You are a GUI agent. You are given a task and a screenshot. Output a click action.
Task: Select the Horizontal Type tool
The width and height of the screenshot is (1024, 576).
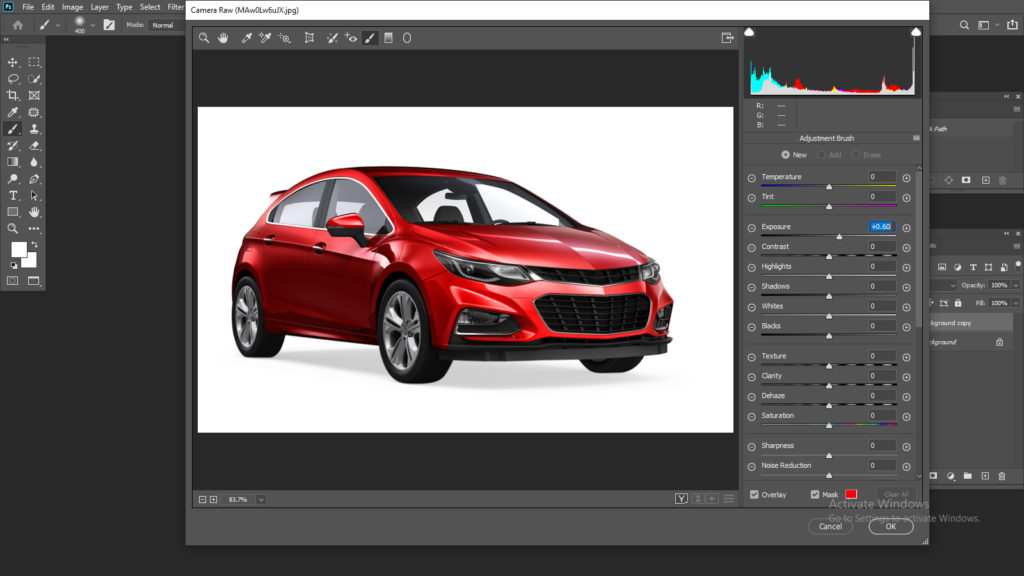pyautogui.click(x=12, y=195)
